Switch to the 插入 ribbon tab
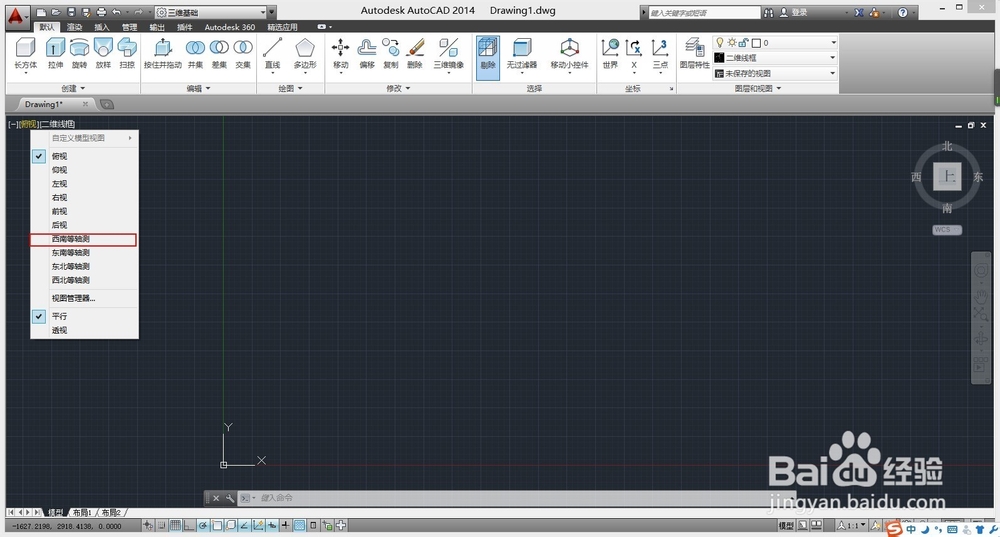The width and height of the screenshot is (1000, 537). point(102,27)
